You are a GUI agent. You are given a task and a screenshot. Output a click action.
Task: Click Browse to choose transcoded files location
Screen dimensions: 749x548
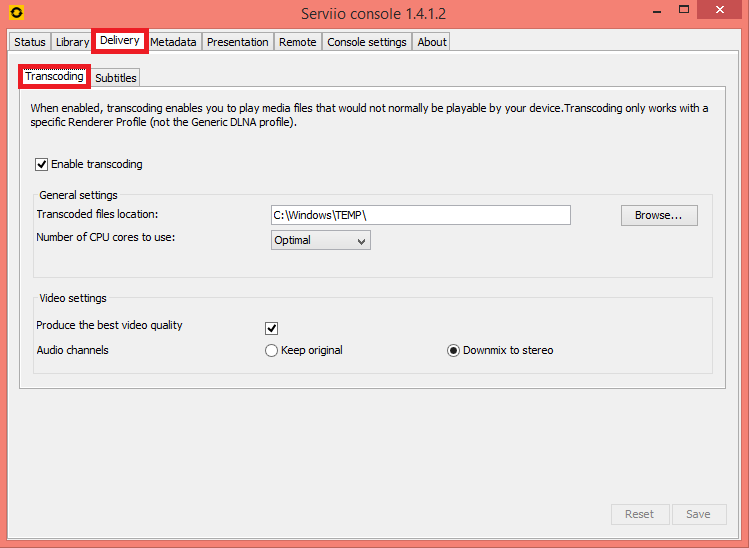coord(659,215)
